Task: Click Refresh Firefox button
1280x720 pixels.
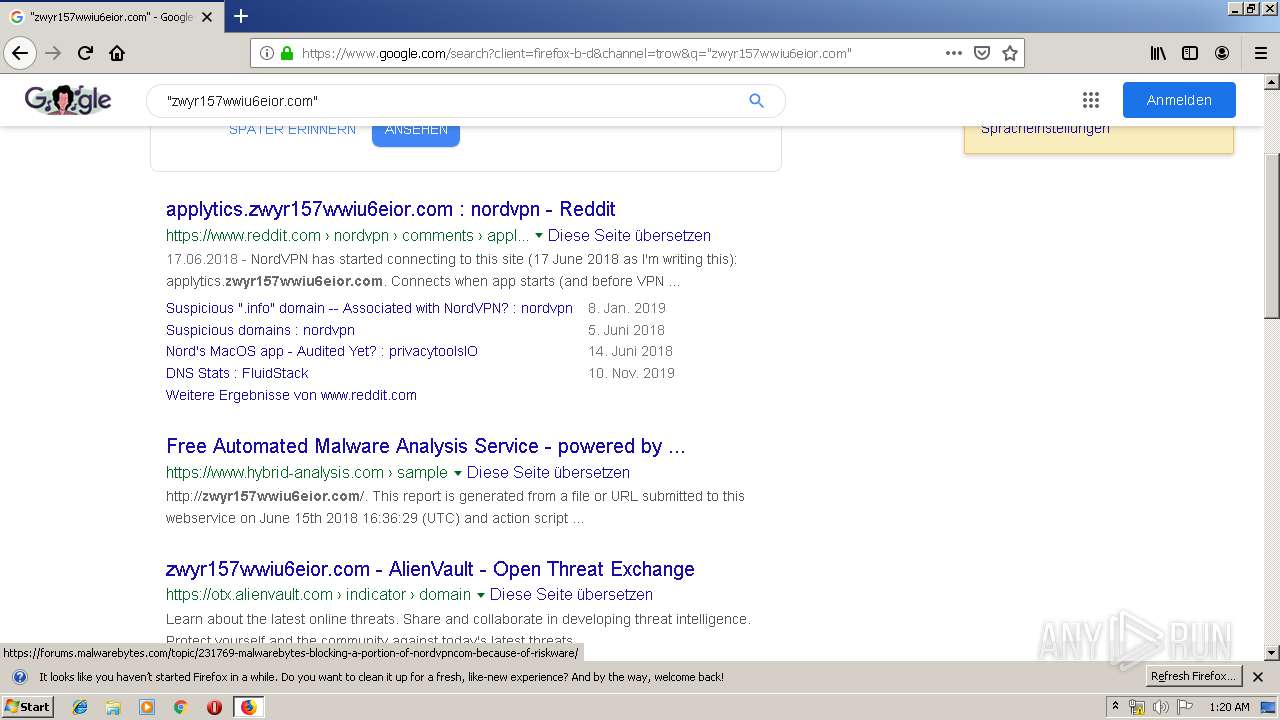Action: click(1194, 677)
